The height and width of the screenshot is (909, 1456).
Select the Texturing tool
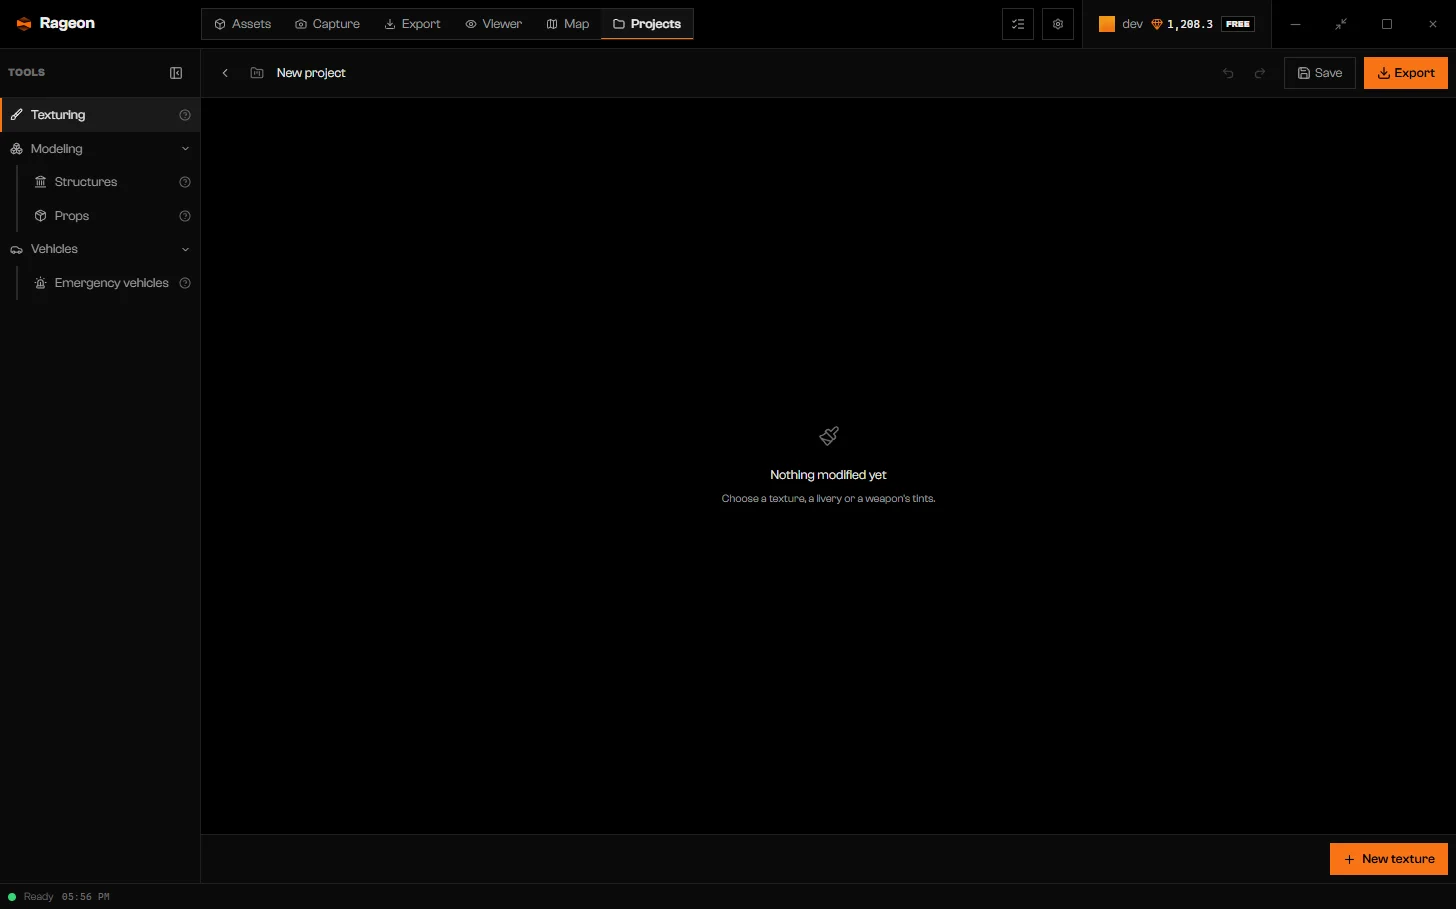coord(100,115)
